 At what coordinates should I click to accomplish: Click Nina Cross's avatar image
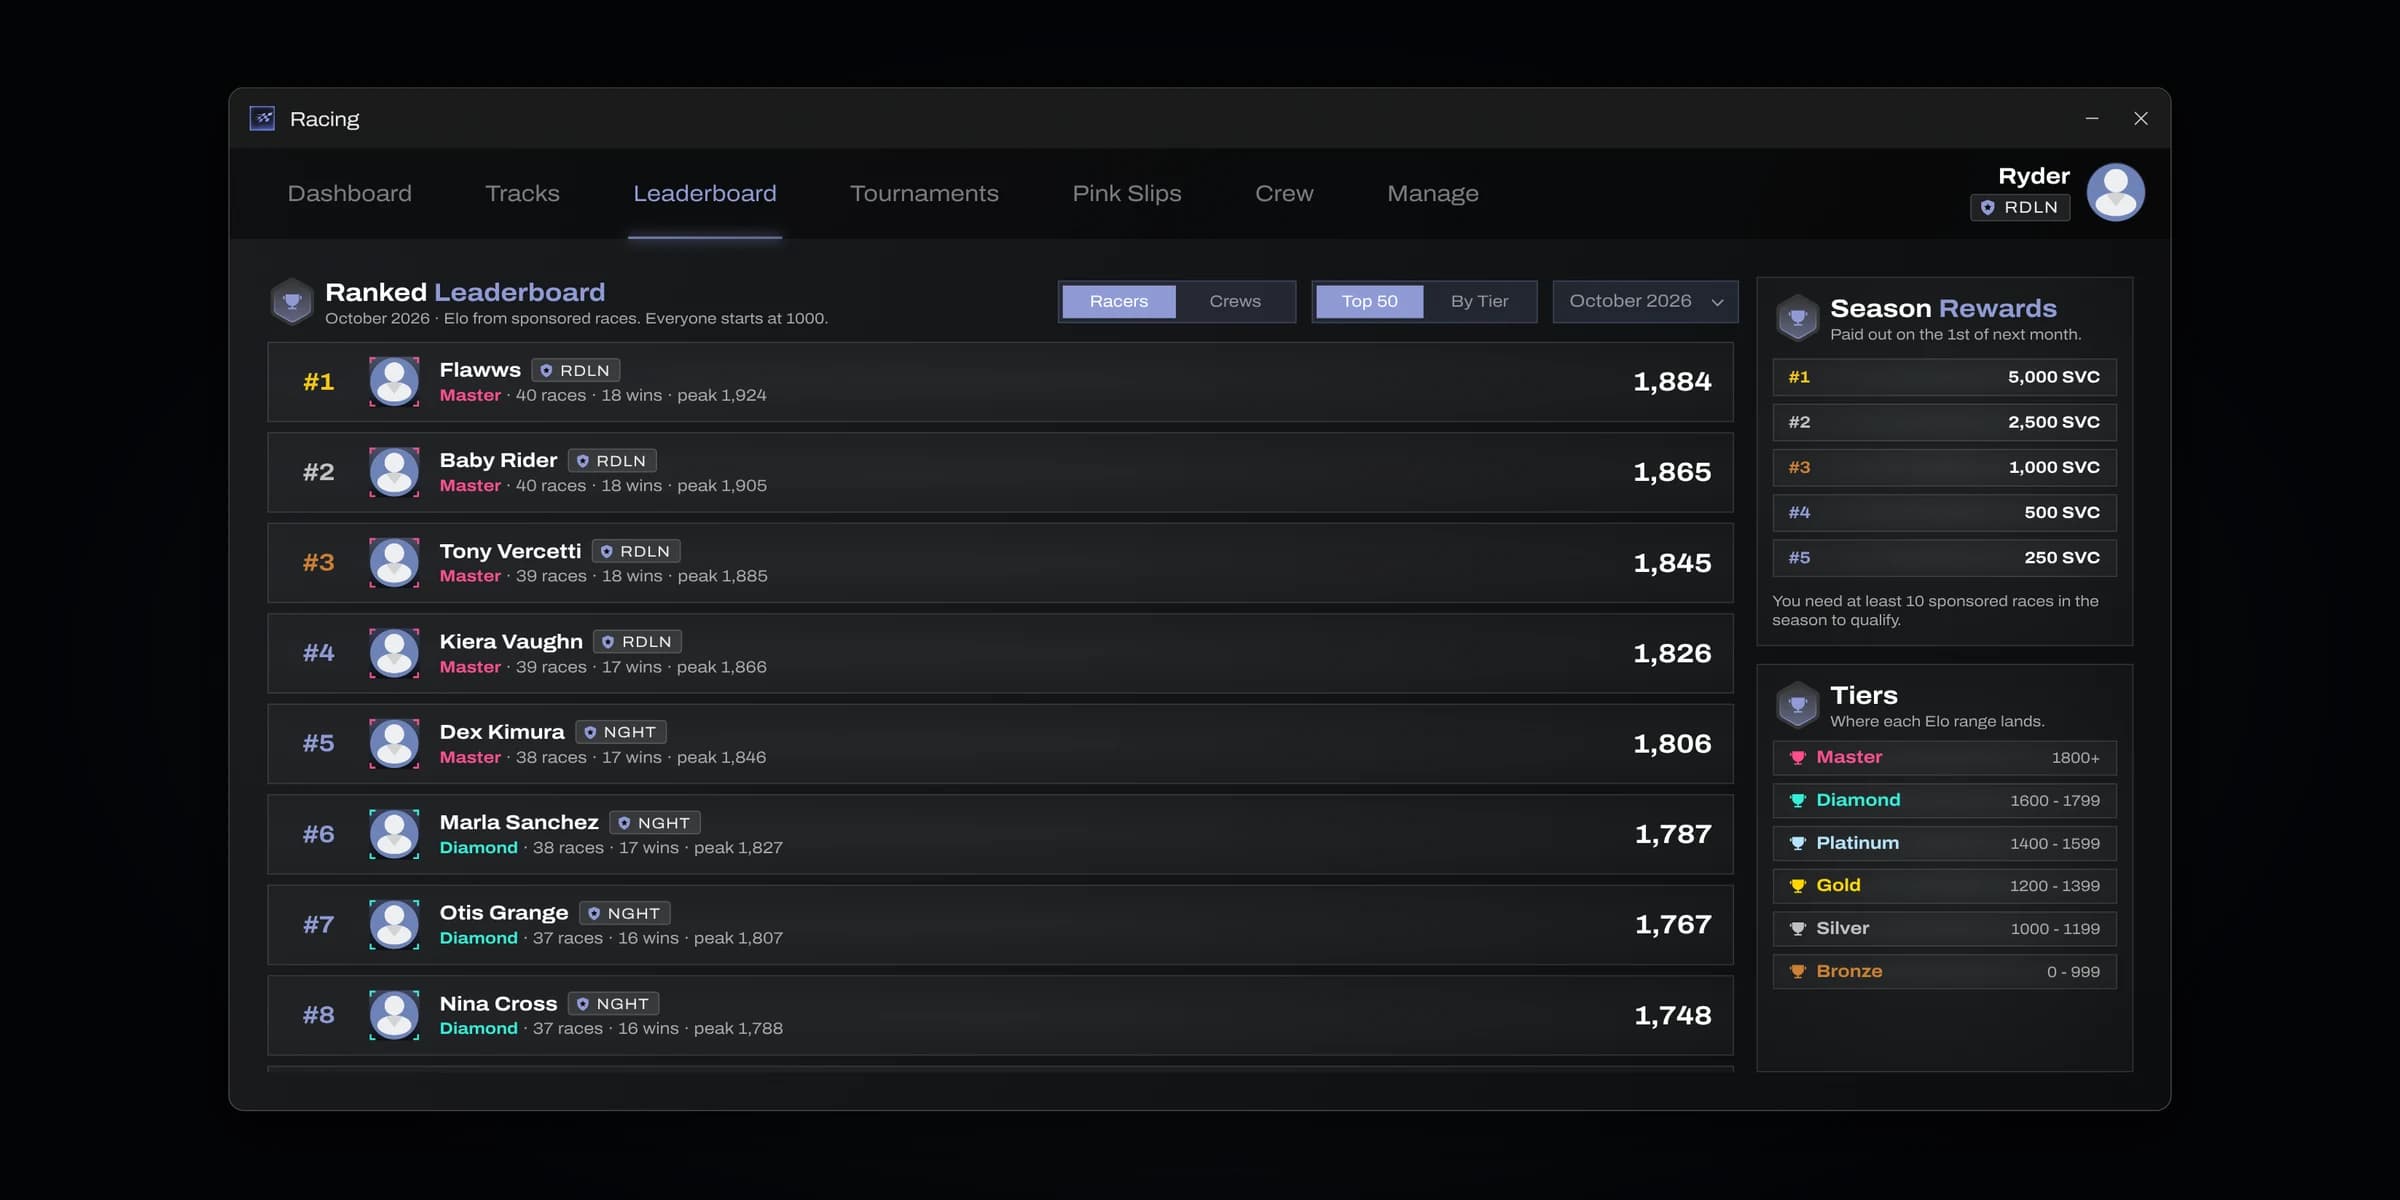click(x=394, y=1015)
